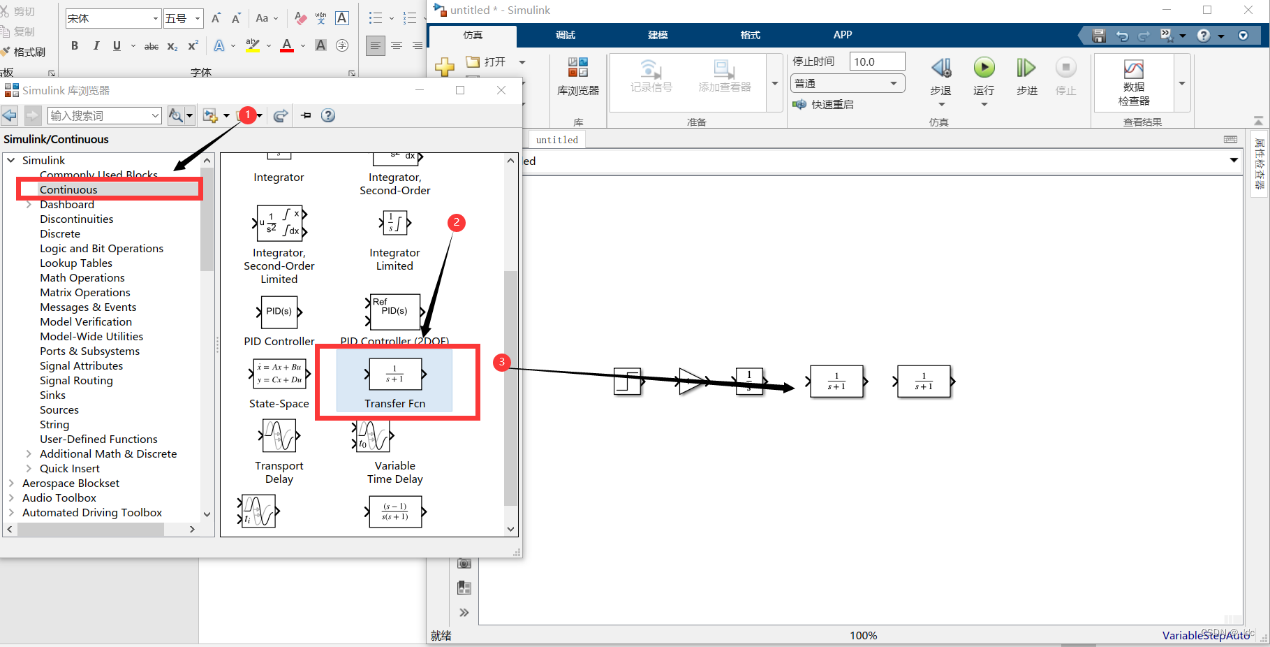The image size is (1270, 647).
Task: Click the new model yellow plus icon
Action: (445, 67)
